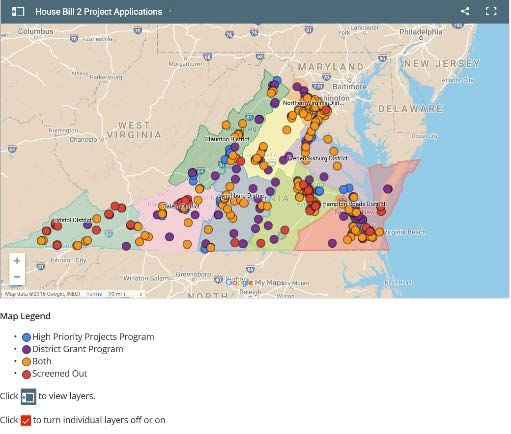Click the Fredericksburg District label
The image size is (511, 434).
coord(318,158)
